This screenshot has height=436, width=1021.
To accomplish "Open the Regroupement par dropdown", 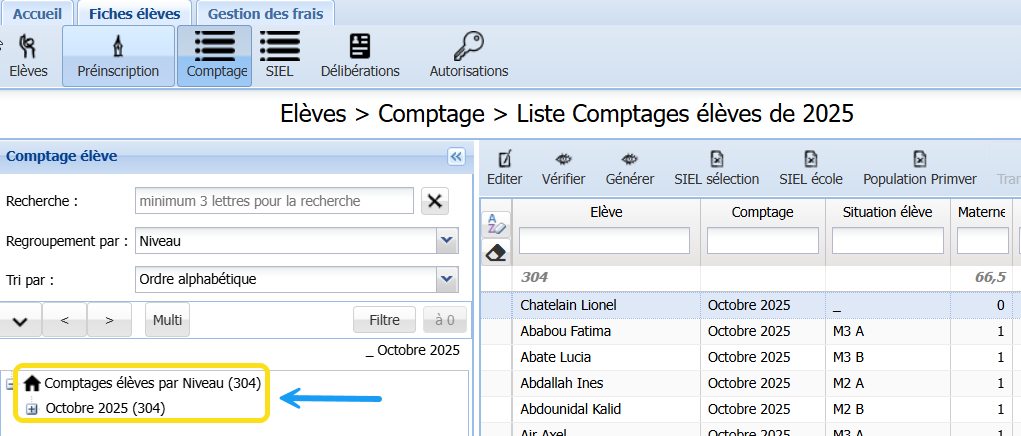I will (446, 241).
